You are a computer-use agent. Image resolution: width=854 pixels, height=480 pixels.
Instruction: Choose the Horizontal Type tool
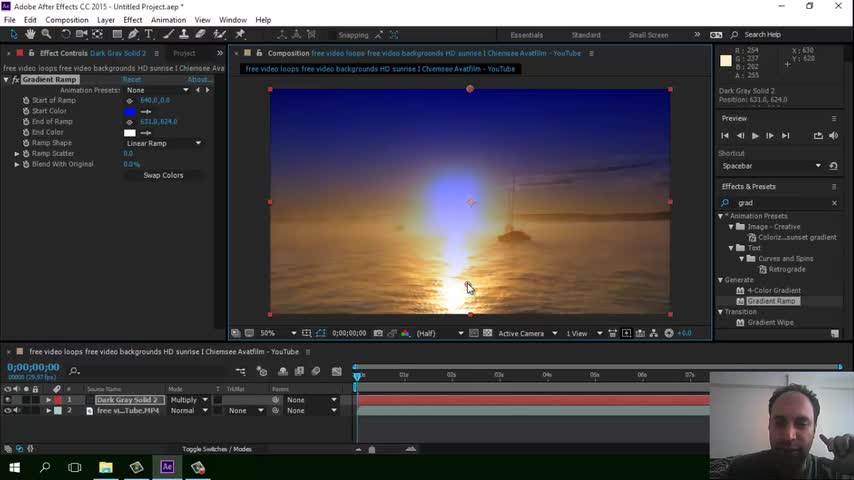click(149, 34)
